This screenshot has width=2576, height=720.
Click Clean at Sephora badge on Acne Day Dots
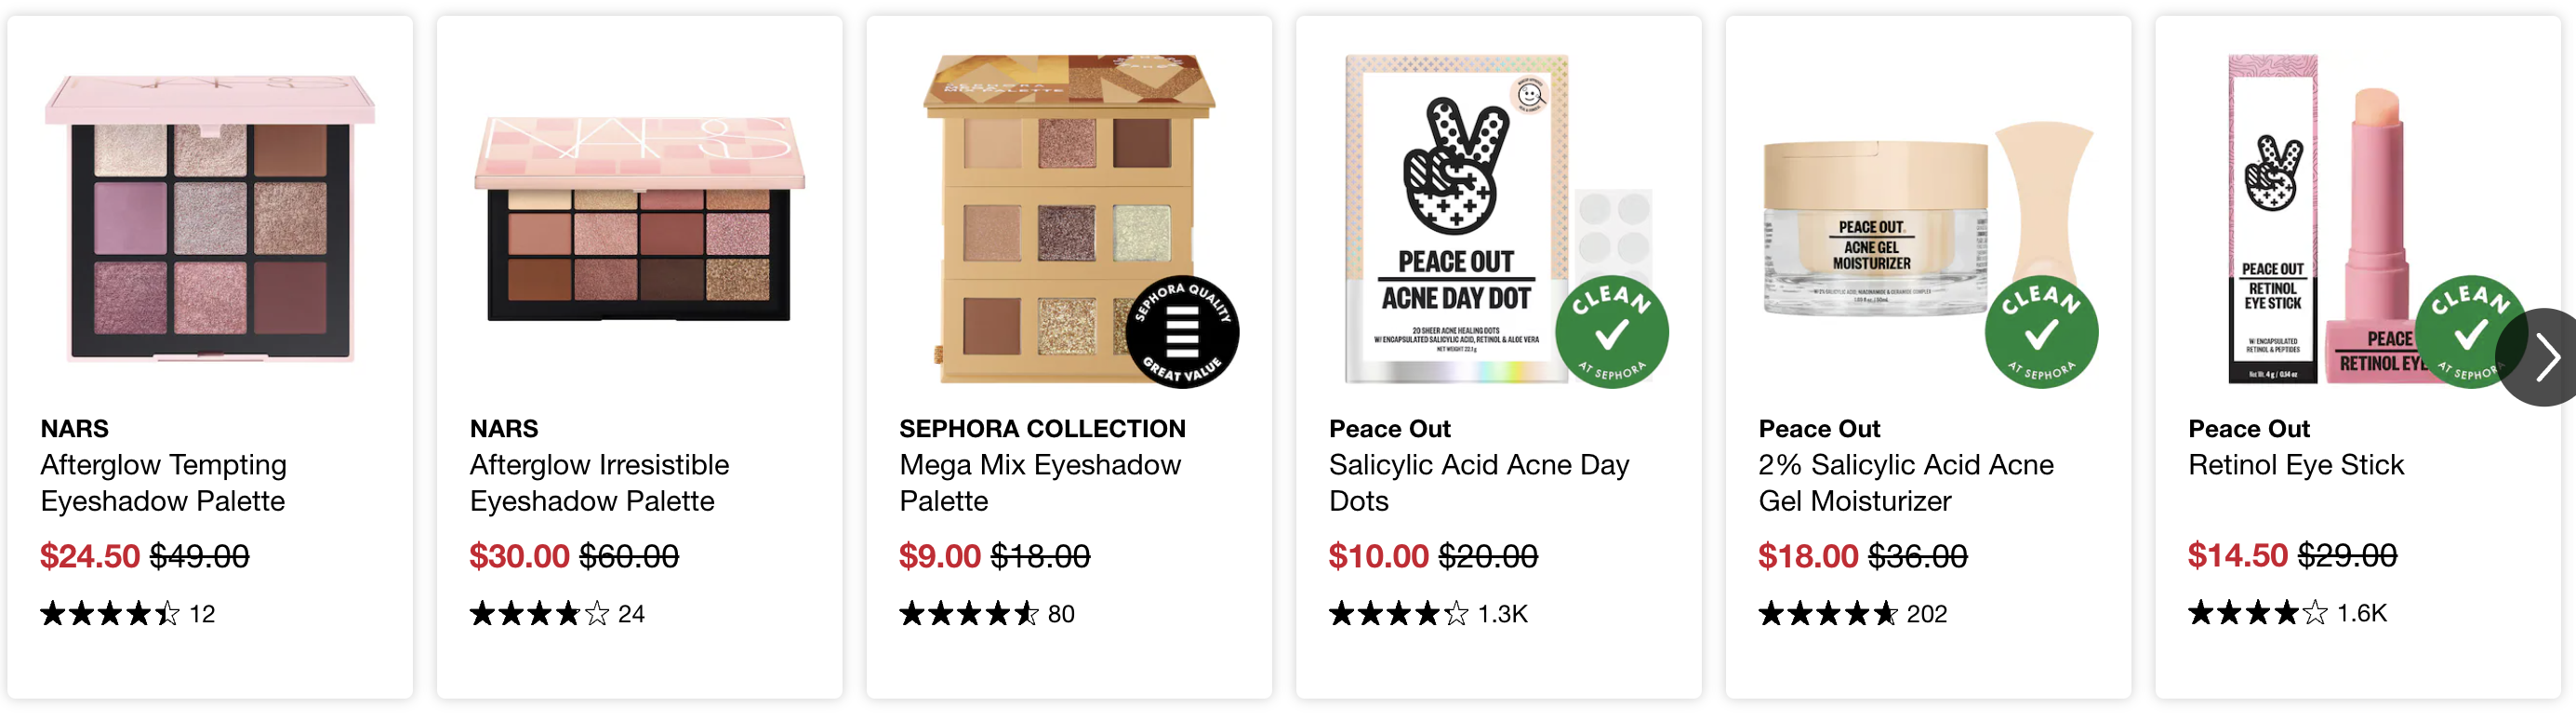(x=1611, y=331)
